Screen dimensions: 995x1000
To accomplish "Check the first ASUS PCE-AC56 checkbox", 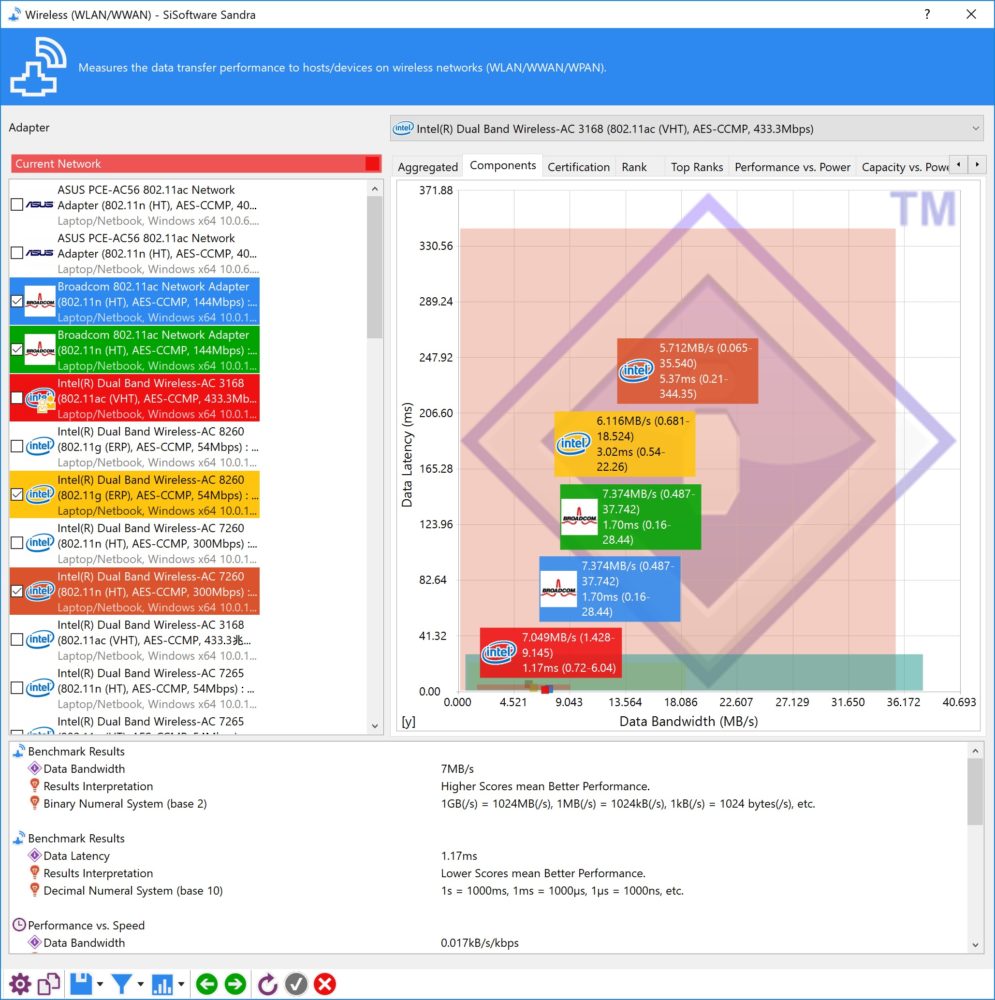I will pos(17,205).
